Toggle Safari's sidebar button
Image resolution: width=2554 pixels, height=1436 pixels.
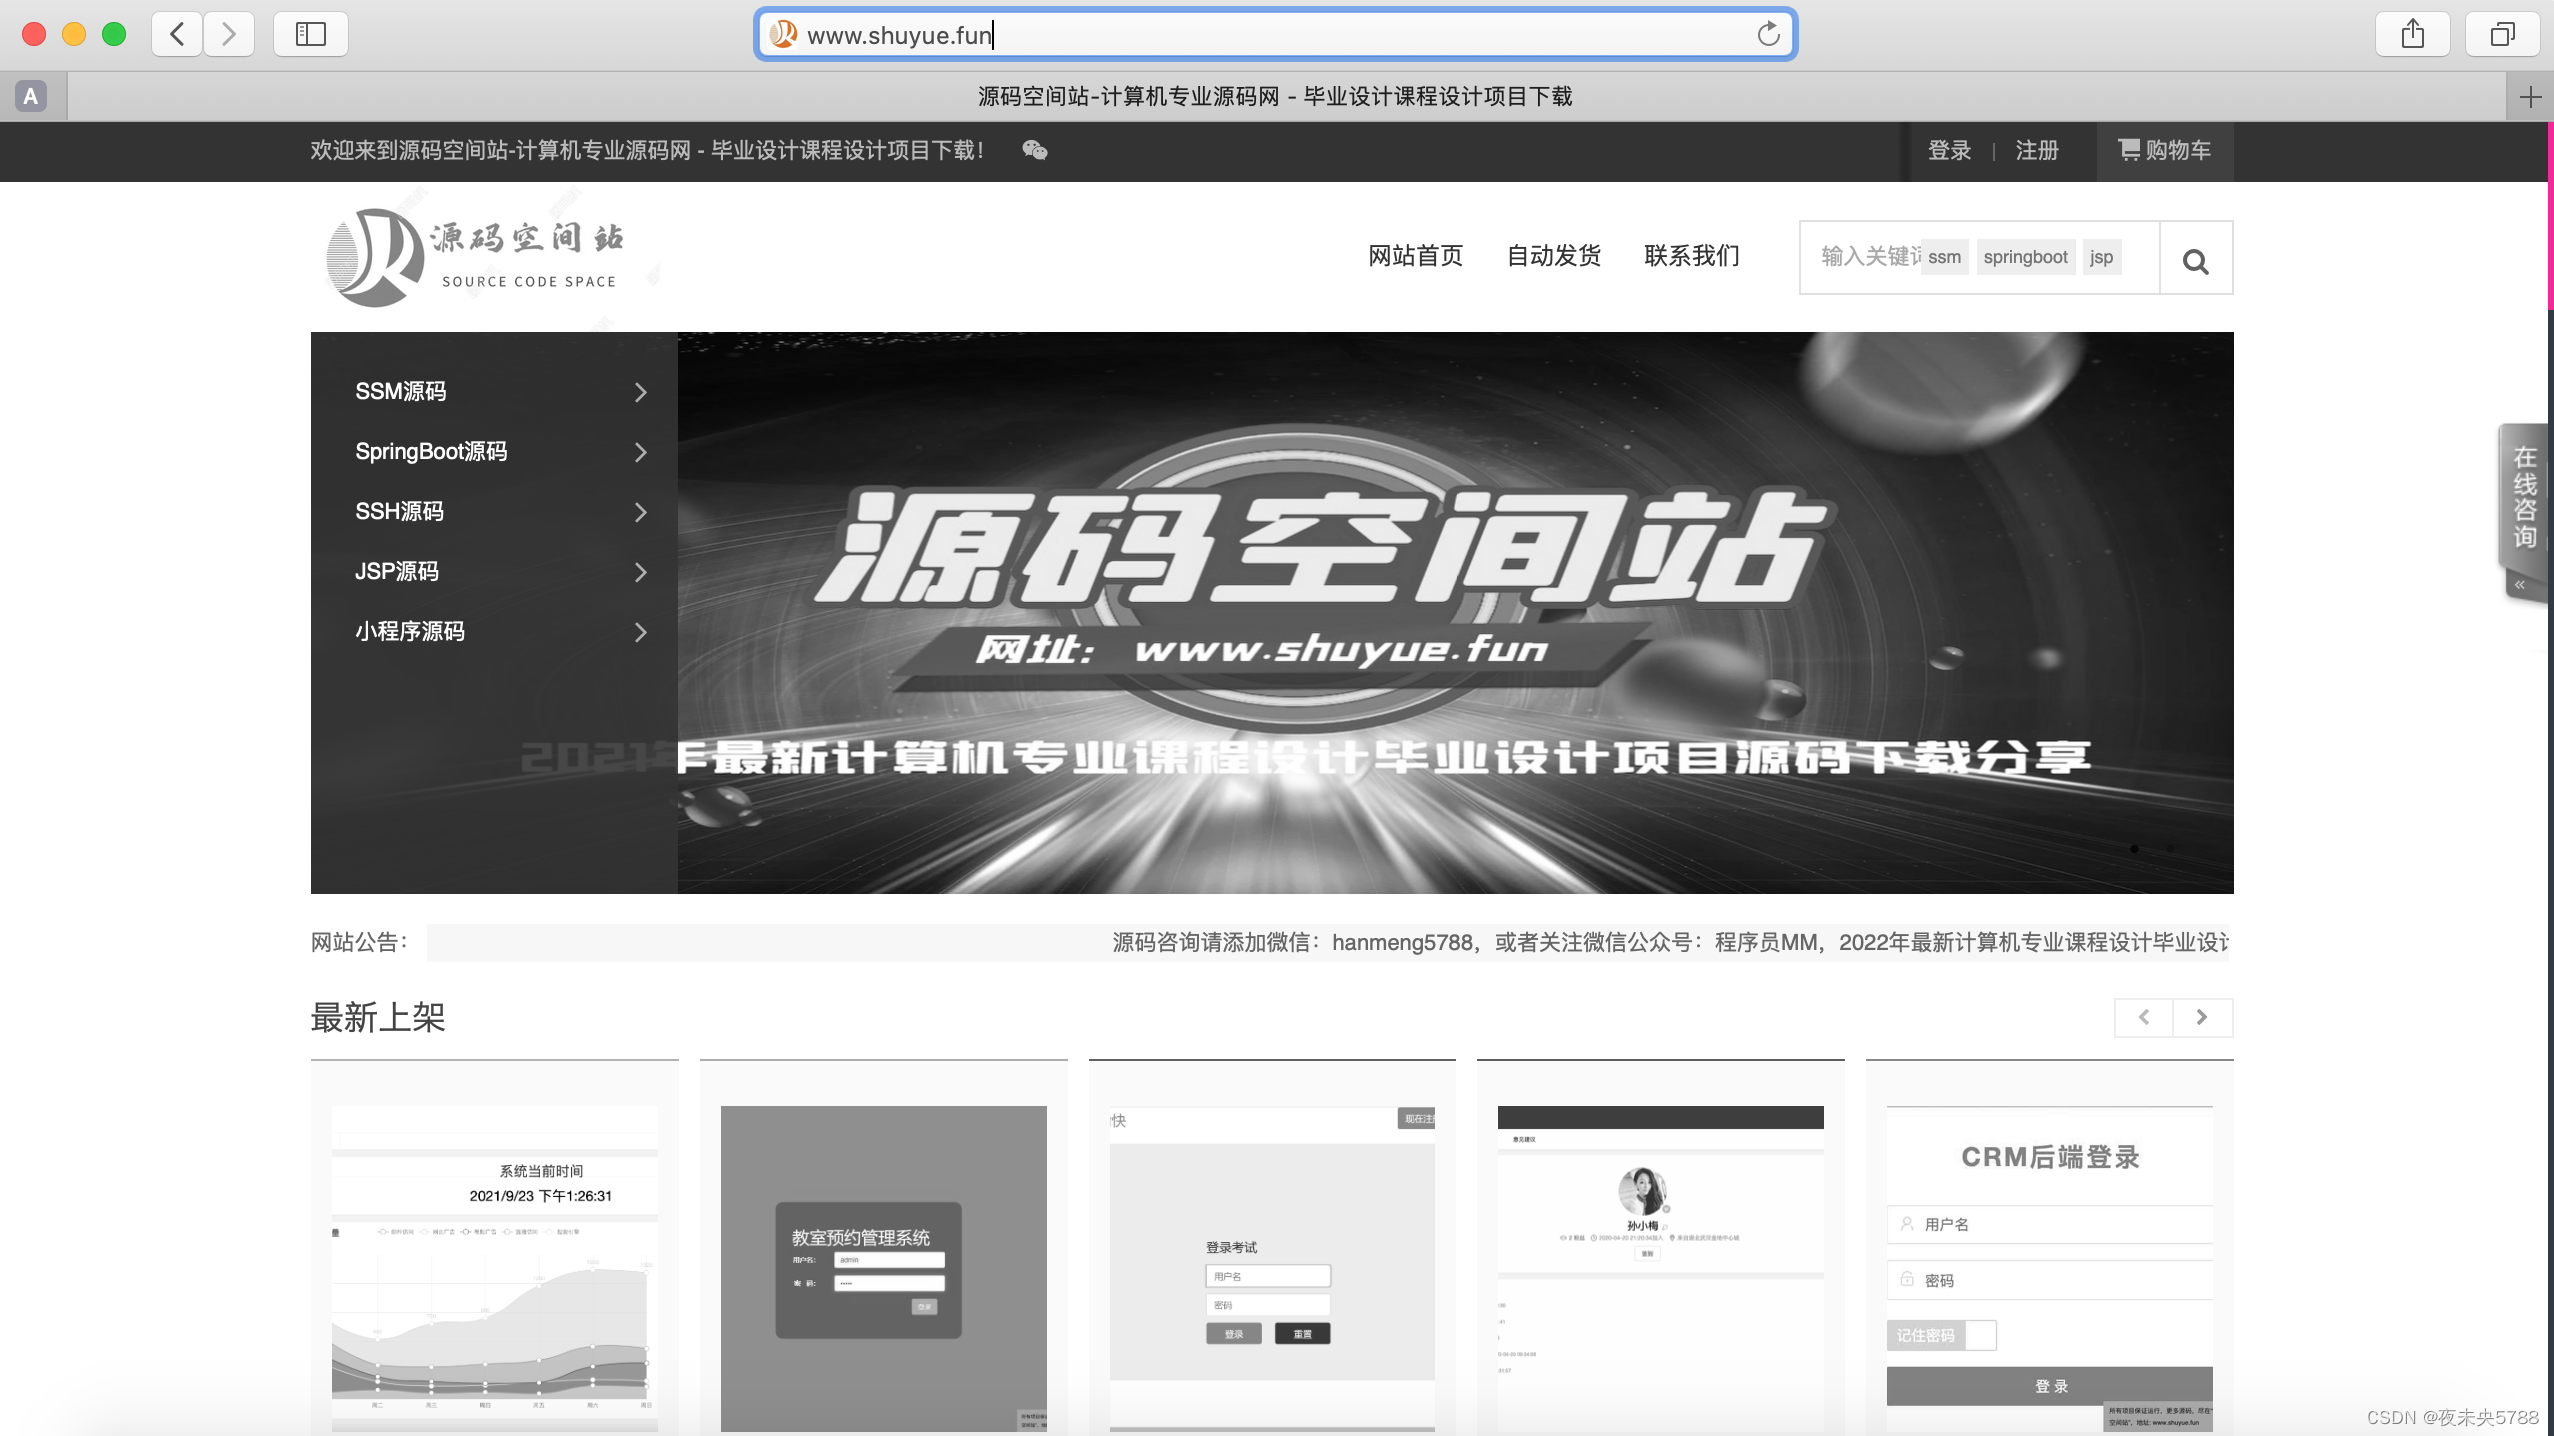(310, 34)
